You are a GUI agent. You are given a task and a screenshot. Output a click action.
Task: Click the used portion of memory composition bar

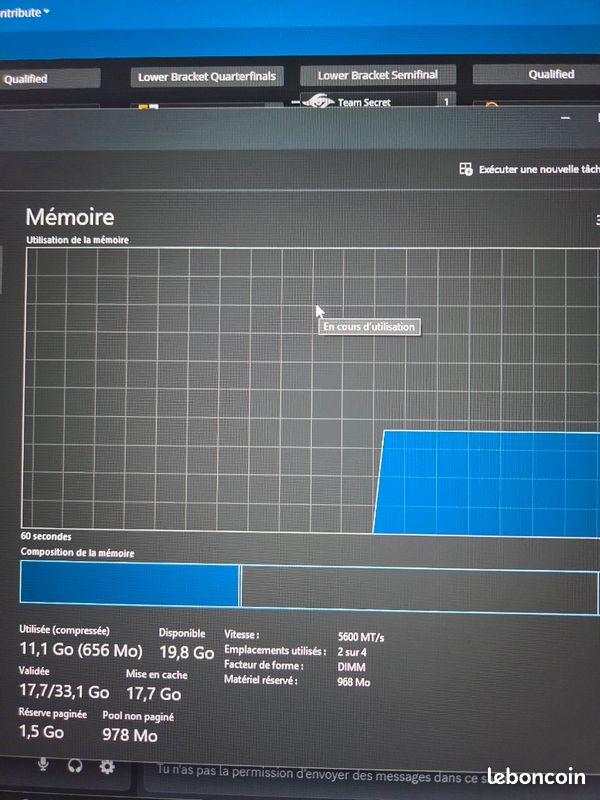point(129,583)
